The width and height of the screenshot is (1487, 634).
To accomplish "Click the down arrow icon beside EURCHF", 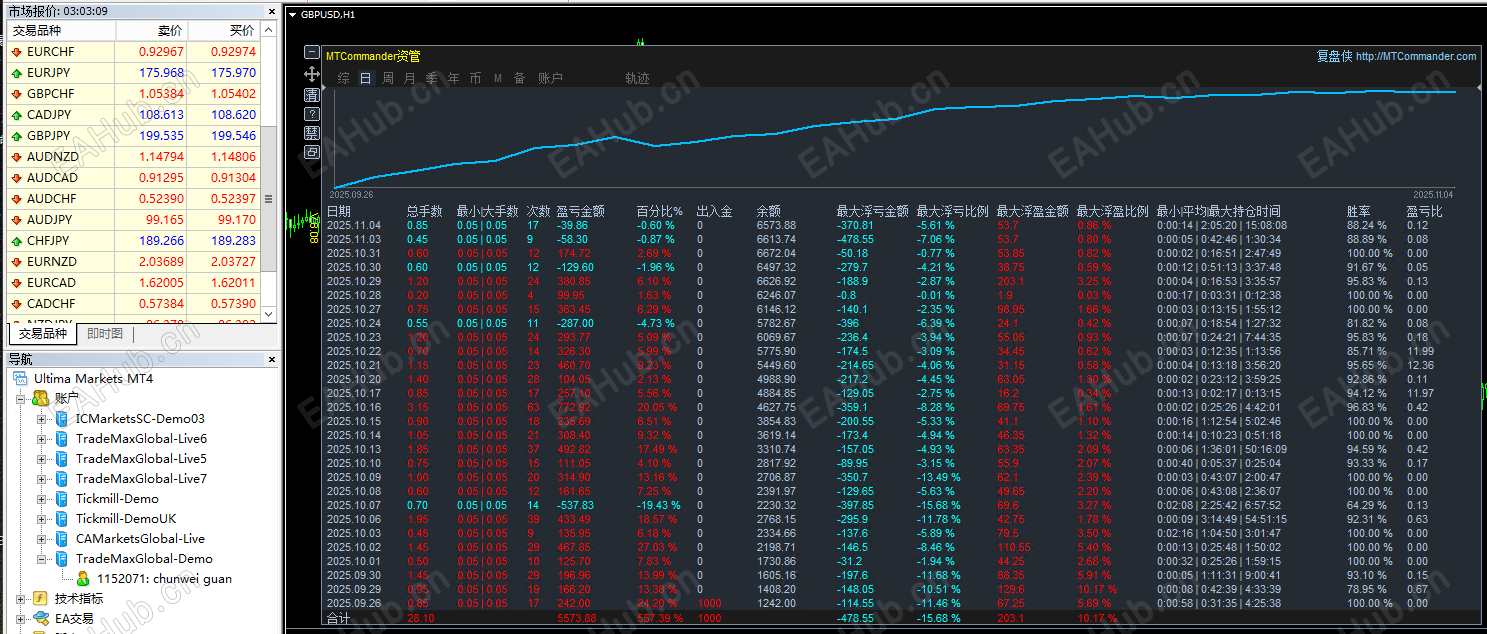I will click(17, 52).
